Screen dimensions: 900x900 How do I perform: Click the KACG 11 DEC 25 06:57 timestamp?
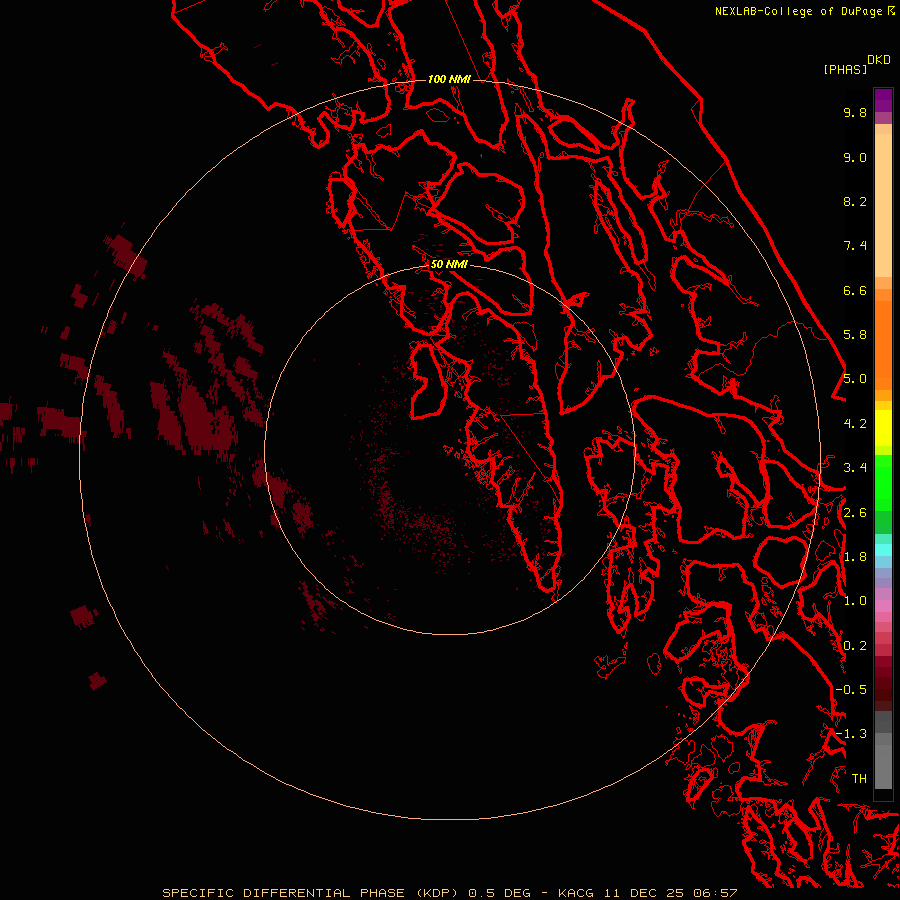click(647, 893)
